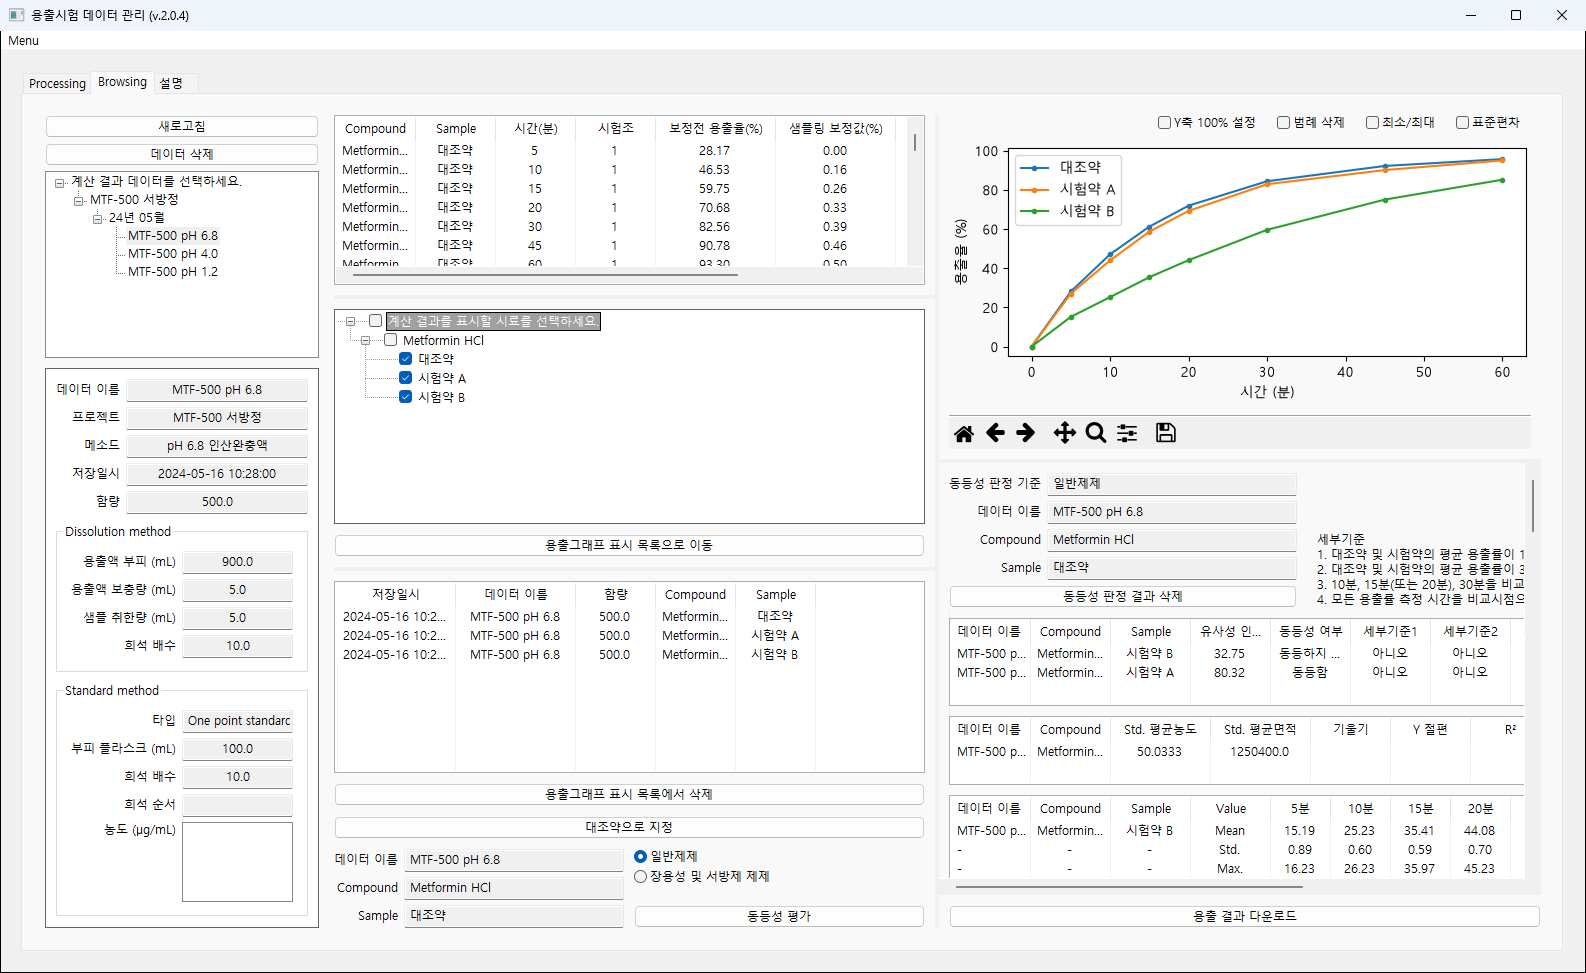
Task: Click the 용출 결과 다운로드 button
Action: point(1245,916)
